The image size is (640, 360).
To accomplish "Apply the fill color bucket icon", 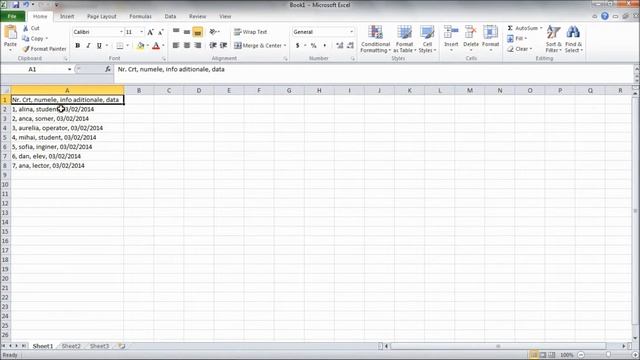I will click(140, 46).
